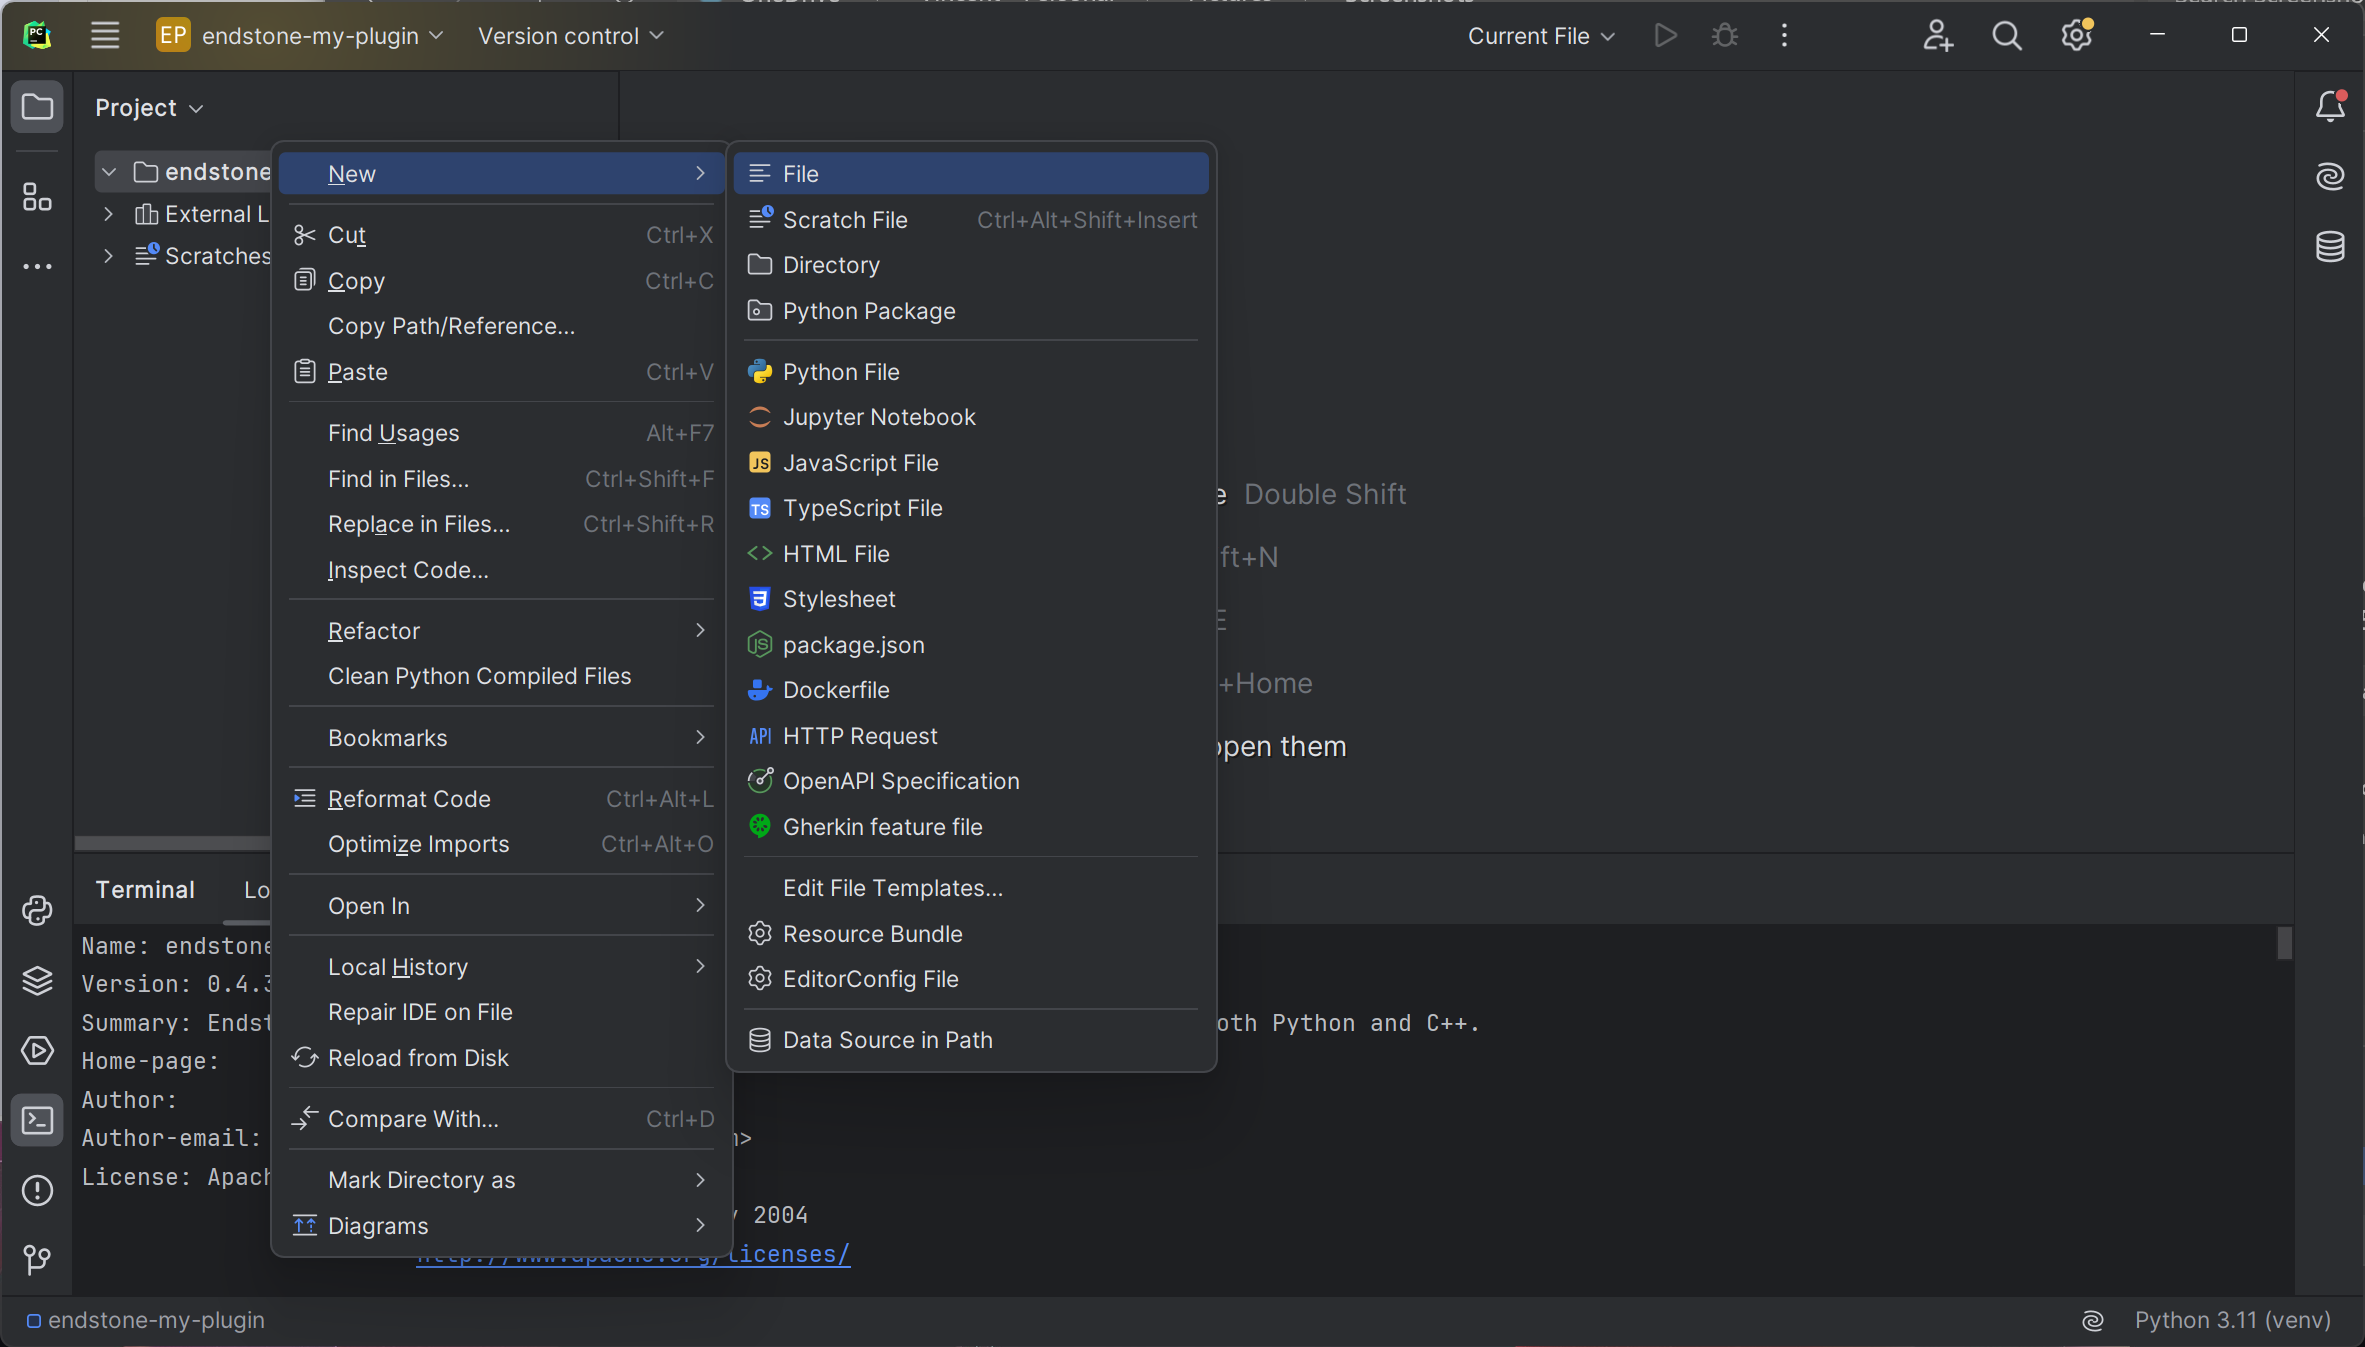This screenshot has width=2365, height=1347.
Task: Open AI Assistant from the right sidebar
Action: click(x=2331, y=176)
